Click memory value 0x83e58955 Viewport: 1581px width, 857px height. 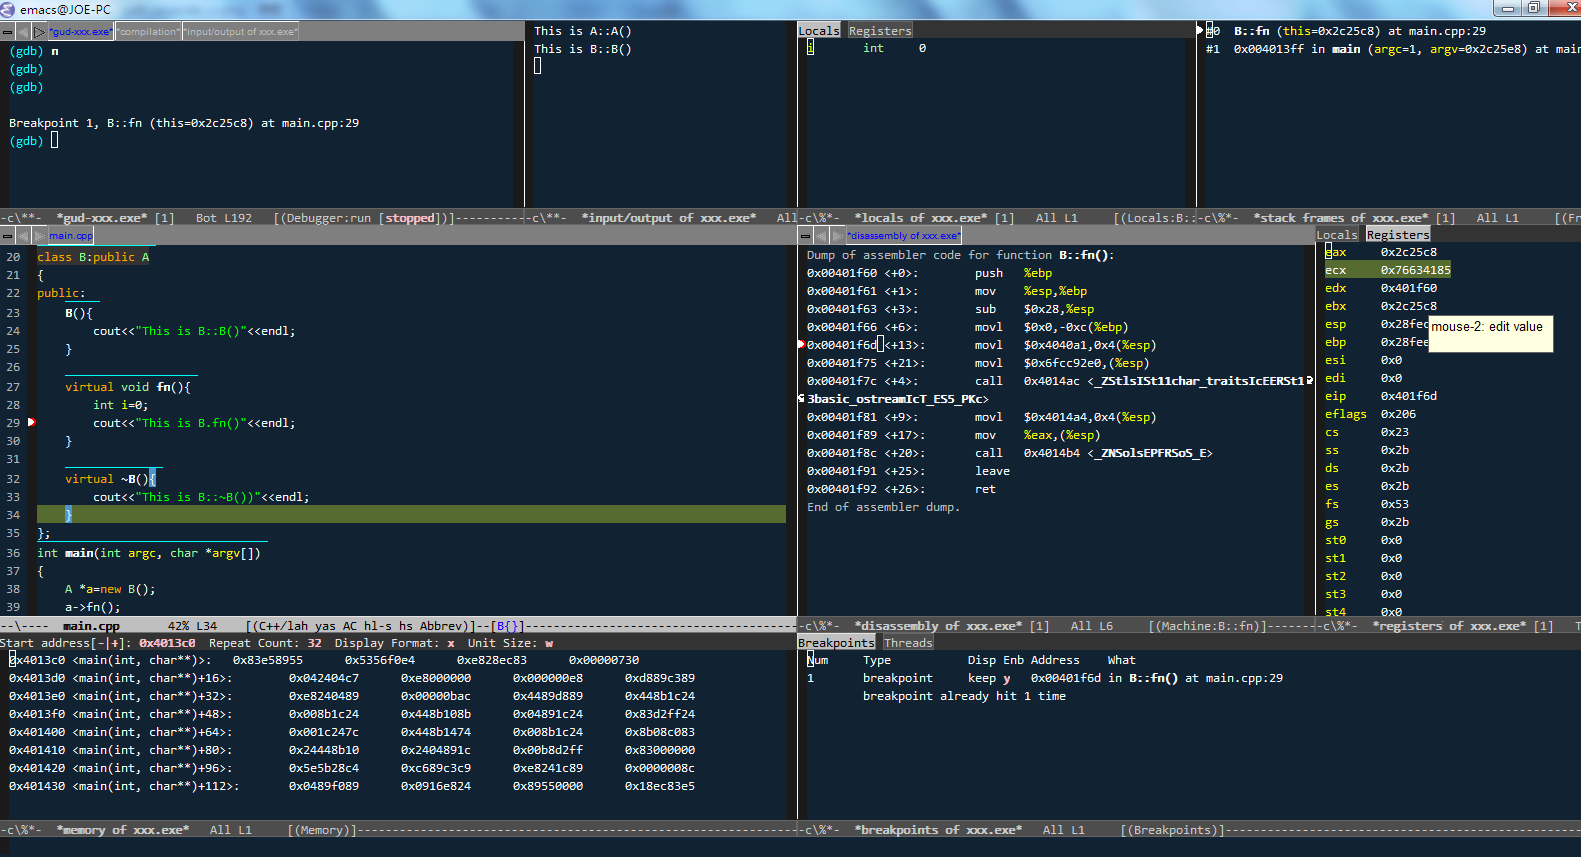(268, 660)
